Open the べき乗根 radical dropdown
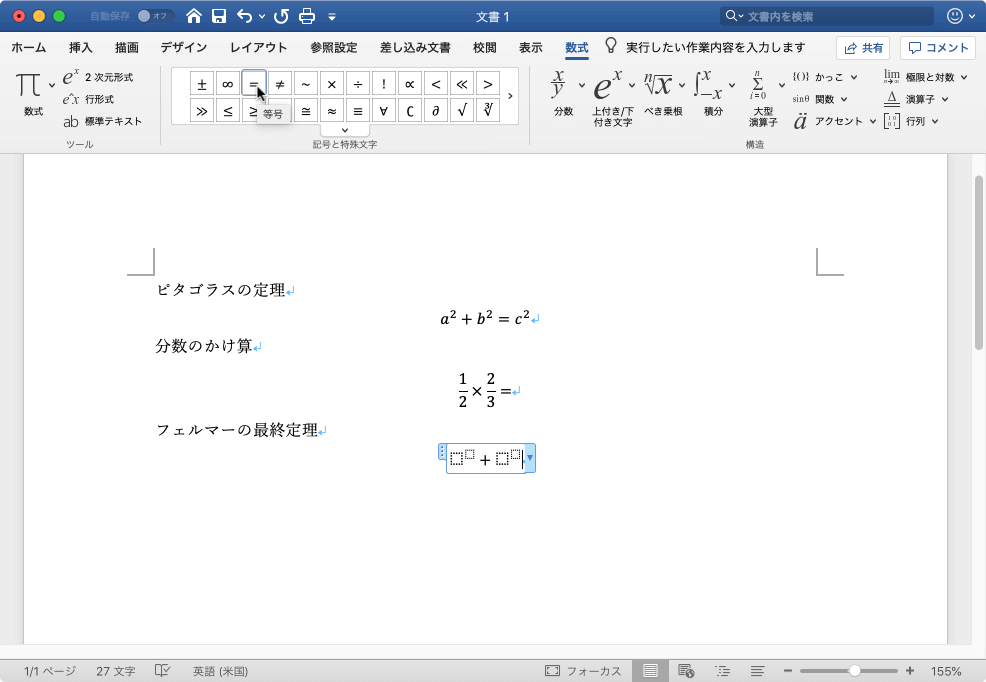The image size is (986, 682). click(x=682, y=84)
